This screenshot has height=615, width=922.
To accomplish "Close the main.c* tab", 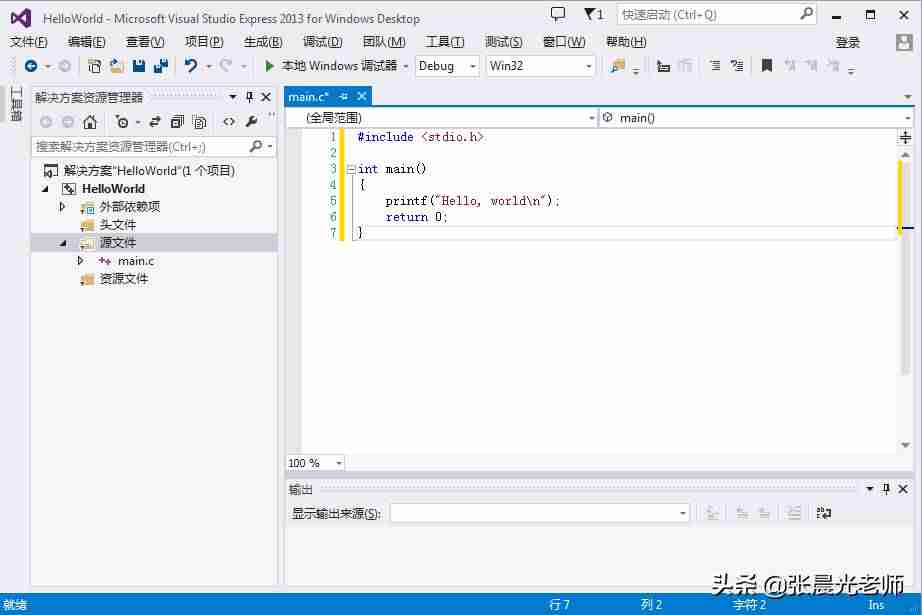I will (362, 96).
